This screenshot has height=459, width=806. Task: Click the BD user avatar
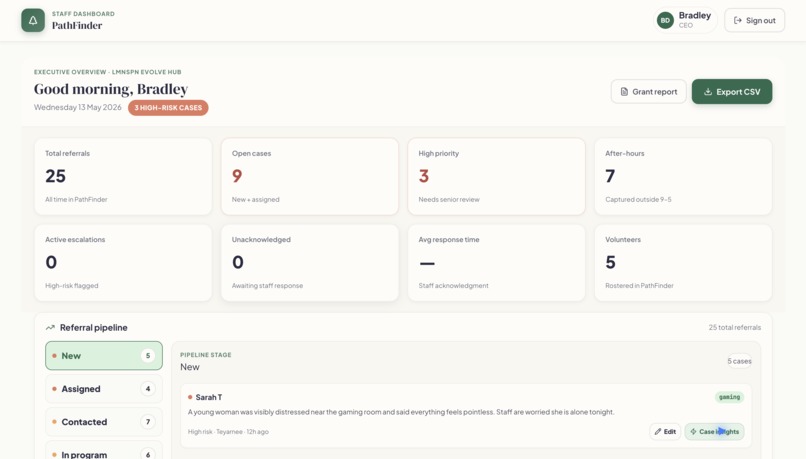click(665, 21)
